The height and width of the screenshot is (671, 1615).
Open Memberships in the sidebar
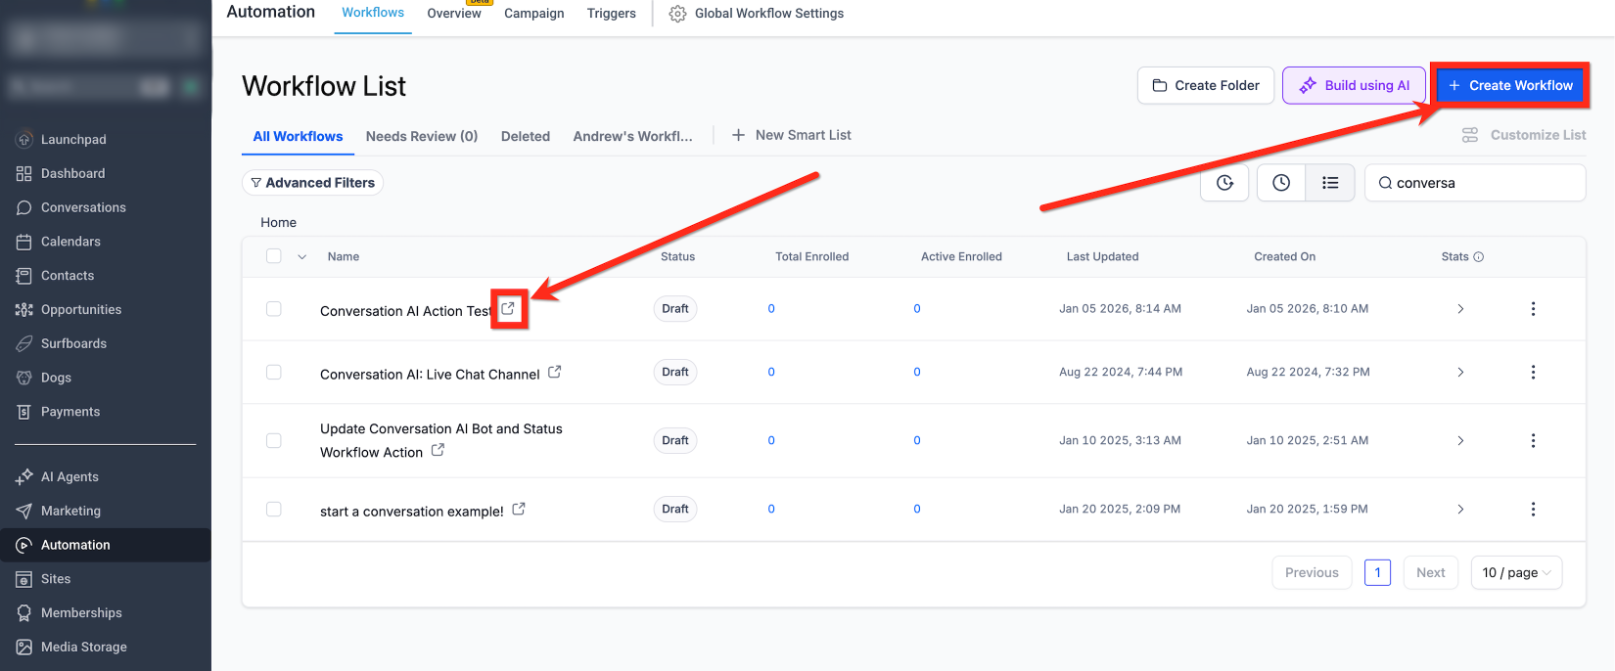click(x=81, y=613)
